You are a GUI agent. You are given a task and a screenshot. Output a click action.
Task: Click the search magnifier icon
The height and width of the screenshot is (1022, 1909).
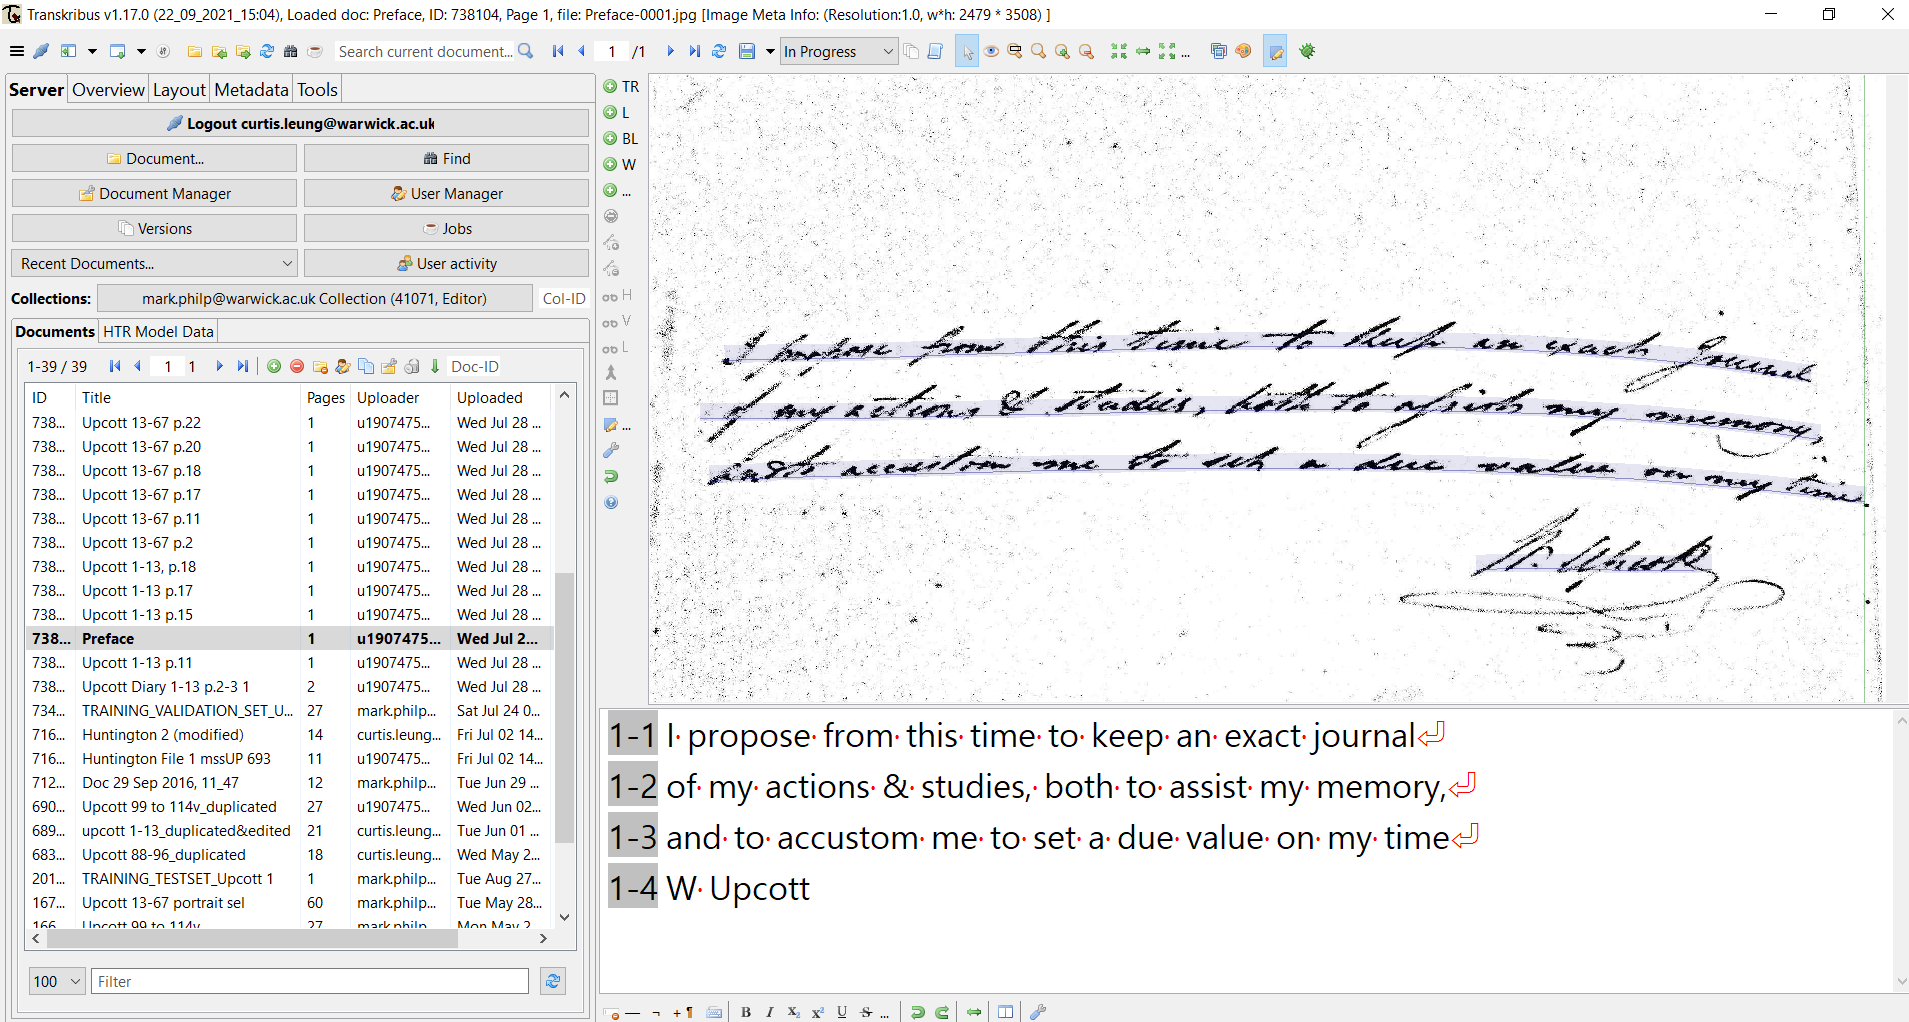coord(526,51)
